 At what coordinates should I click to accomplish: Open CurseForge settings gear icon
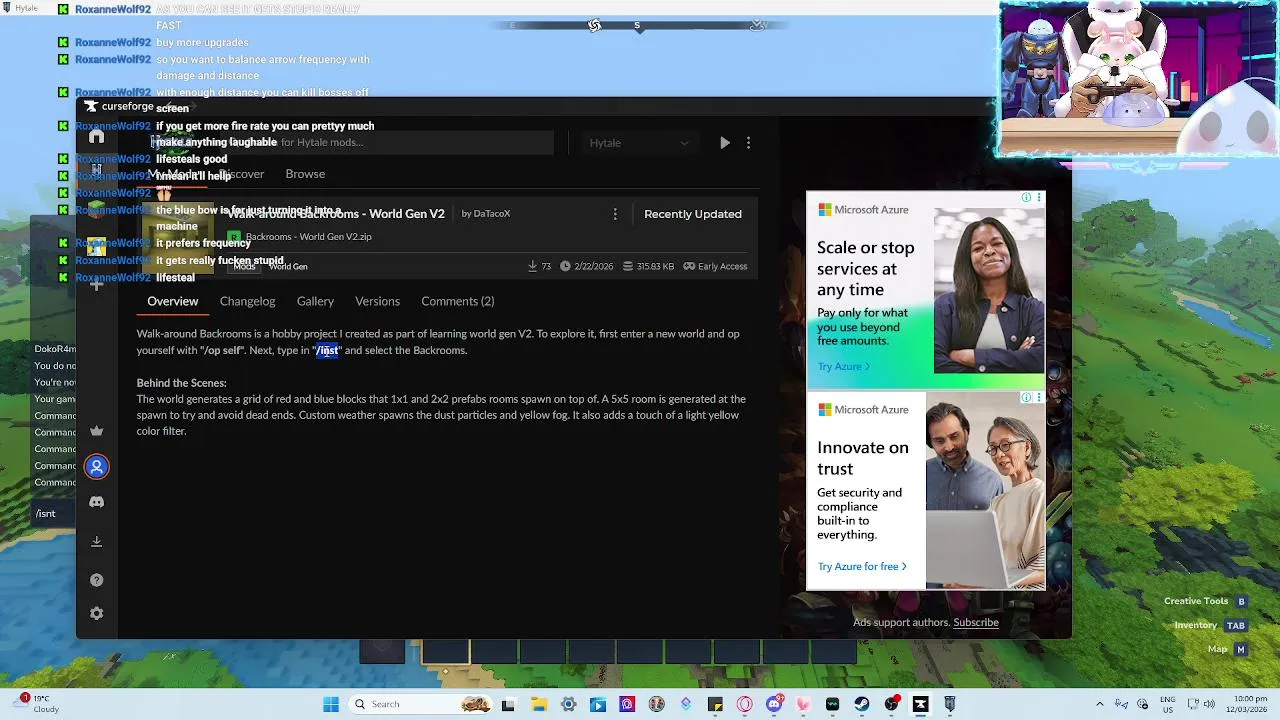tap(97, 613)
